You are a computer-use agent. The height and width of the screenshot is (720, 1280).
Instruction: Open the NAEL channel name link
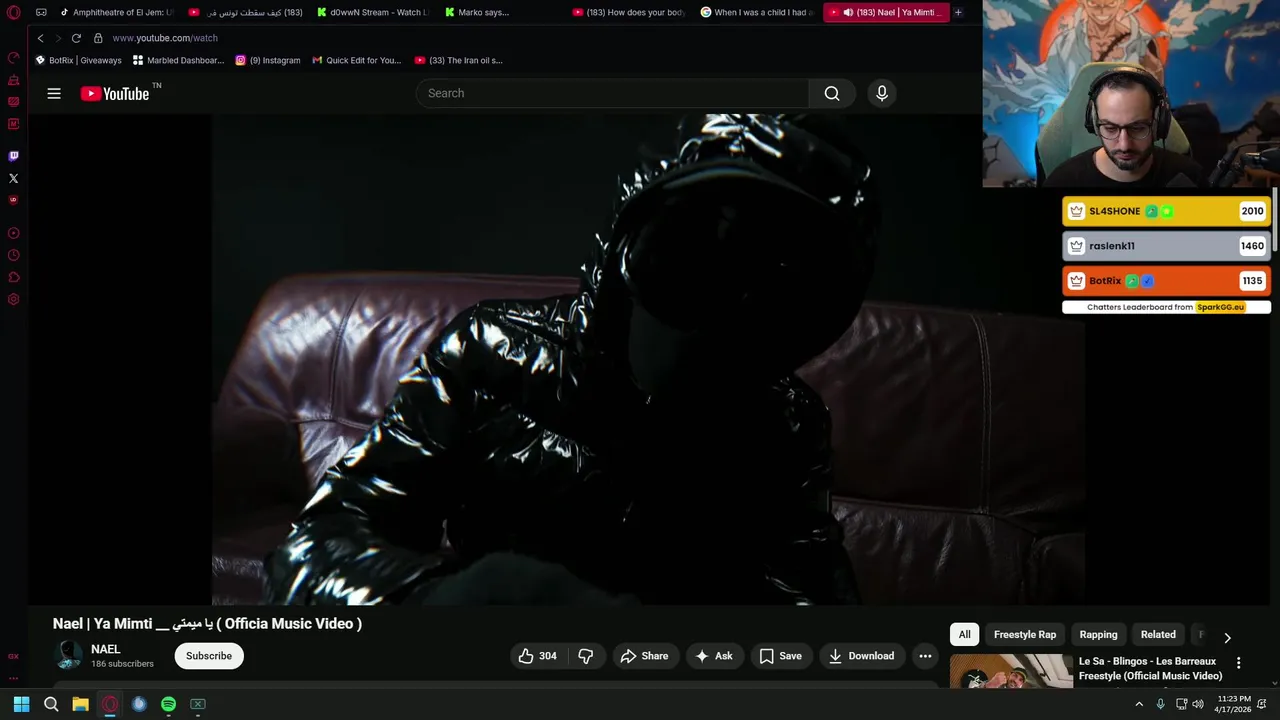tap(105, 649)
